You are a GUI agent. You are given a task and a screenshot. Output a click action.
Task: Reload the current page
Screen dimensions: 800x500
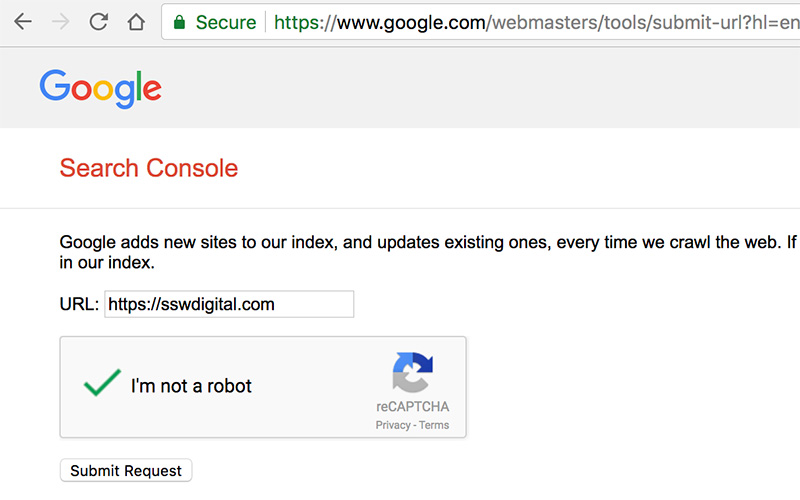[99, 21]
